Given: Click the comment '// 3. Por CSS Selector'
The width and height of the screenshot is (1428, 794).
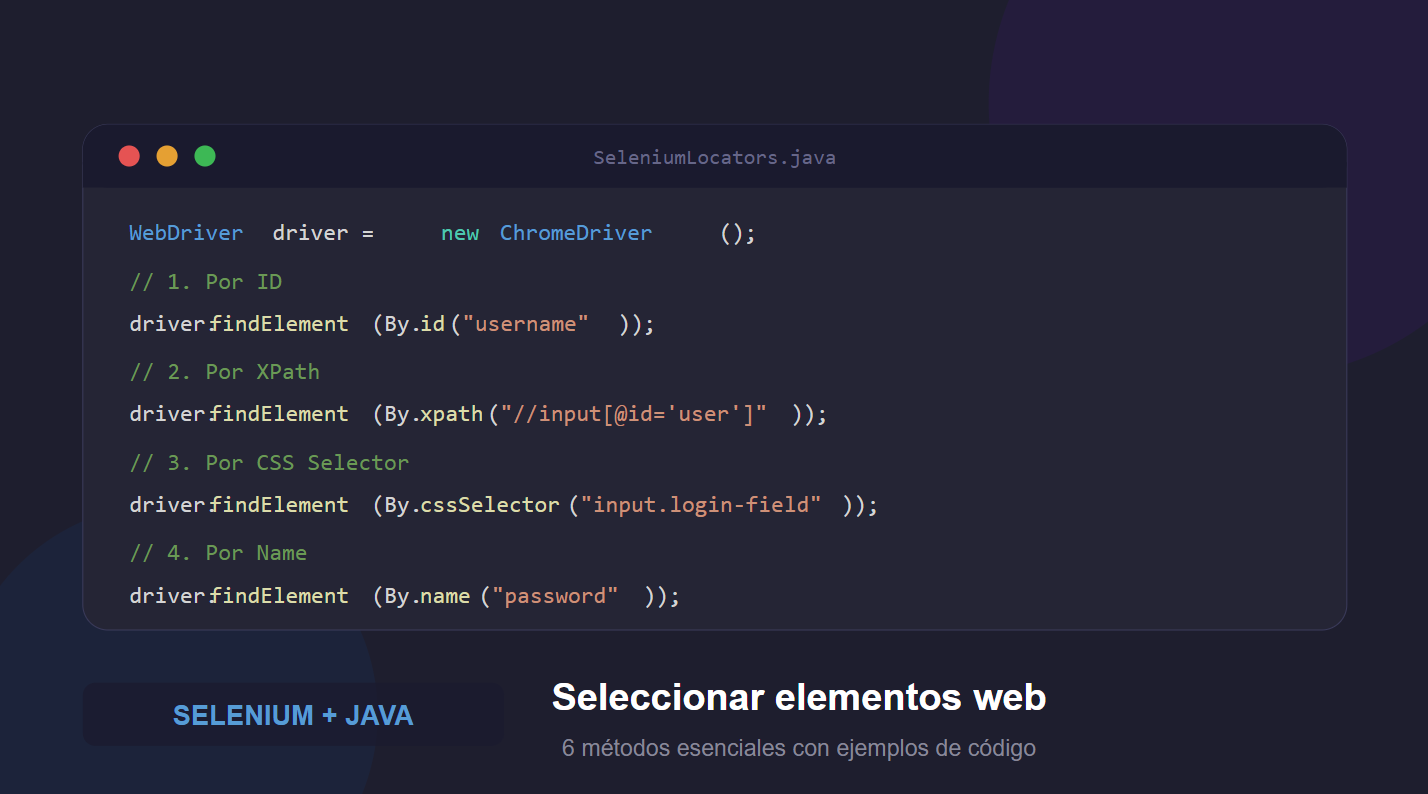Looking at the screenshot, I should pos(268,462).
